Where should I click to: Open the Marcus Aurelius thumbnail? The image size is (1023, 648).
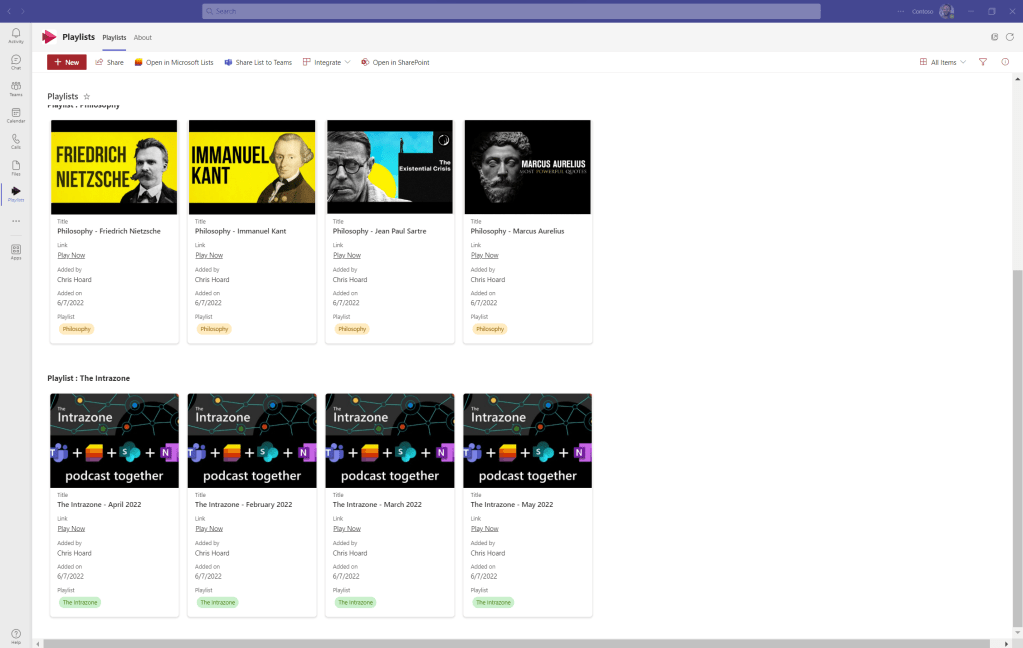tap(528, 167)
